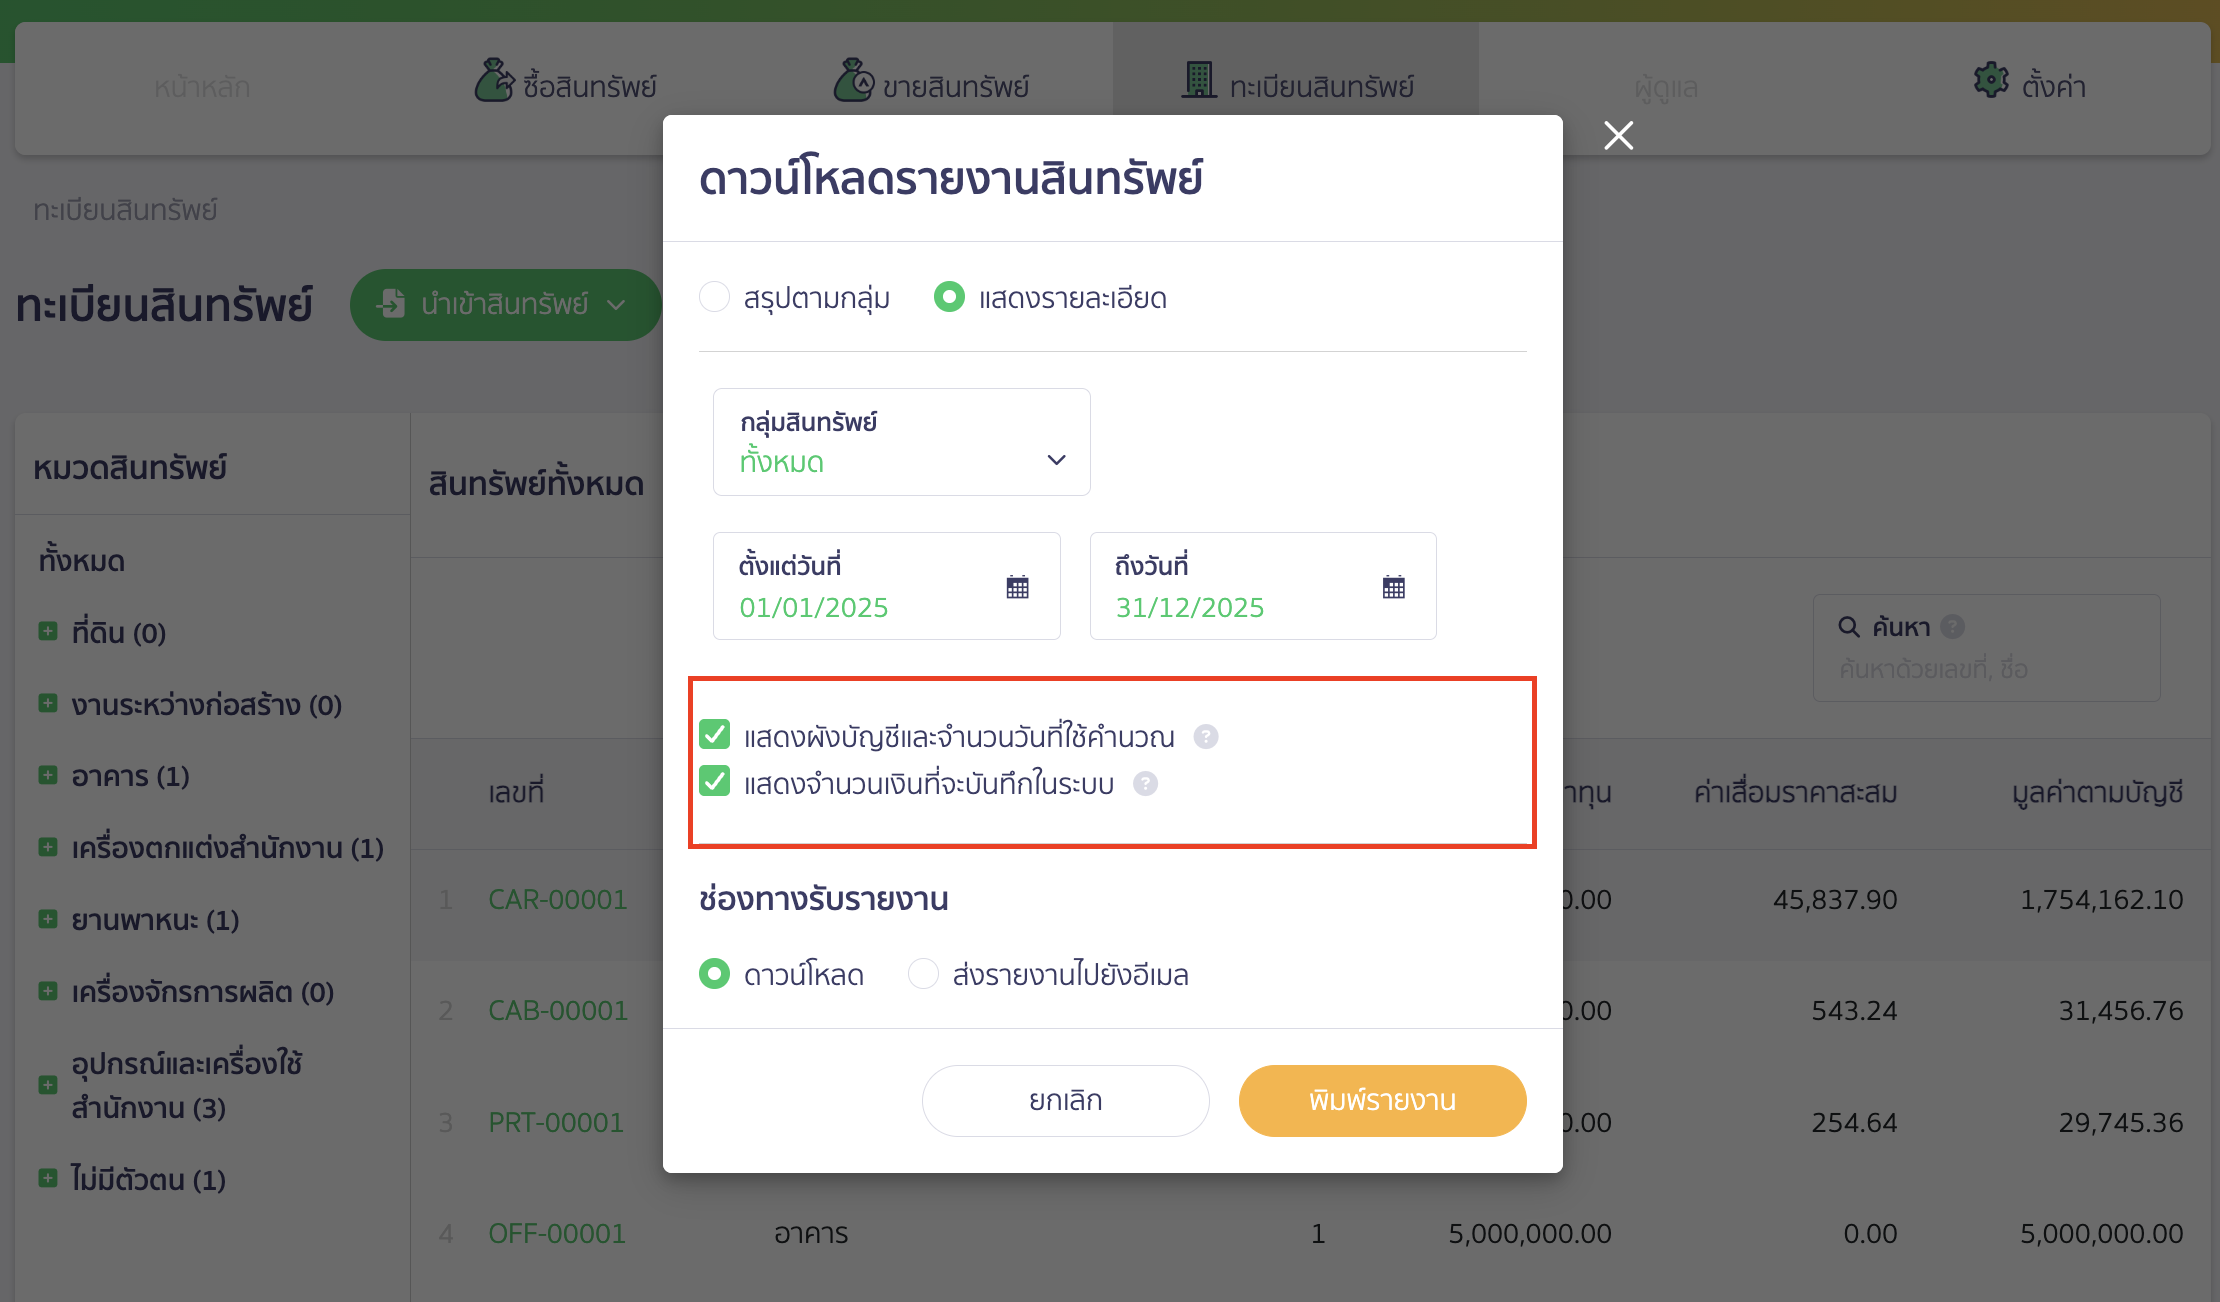The image size is (2220, 1302).
Task: Open calendar picker for ตั้งแต่วันที่ field
Action: (1016, 586)
